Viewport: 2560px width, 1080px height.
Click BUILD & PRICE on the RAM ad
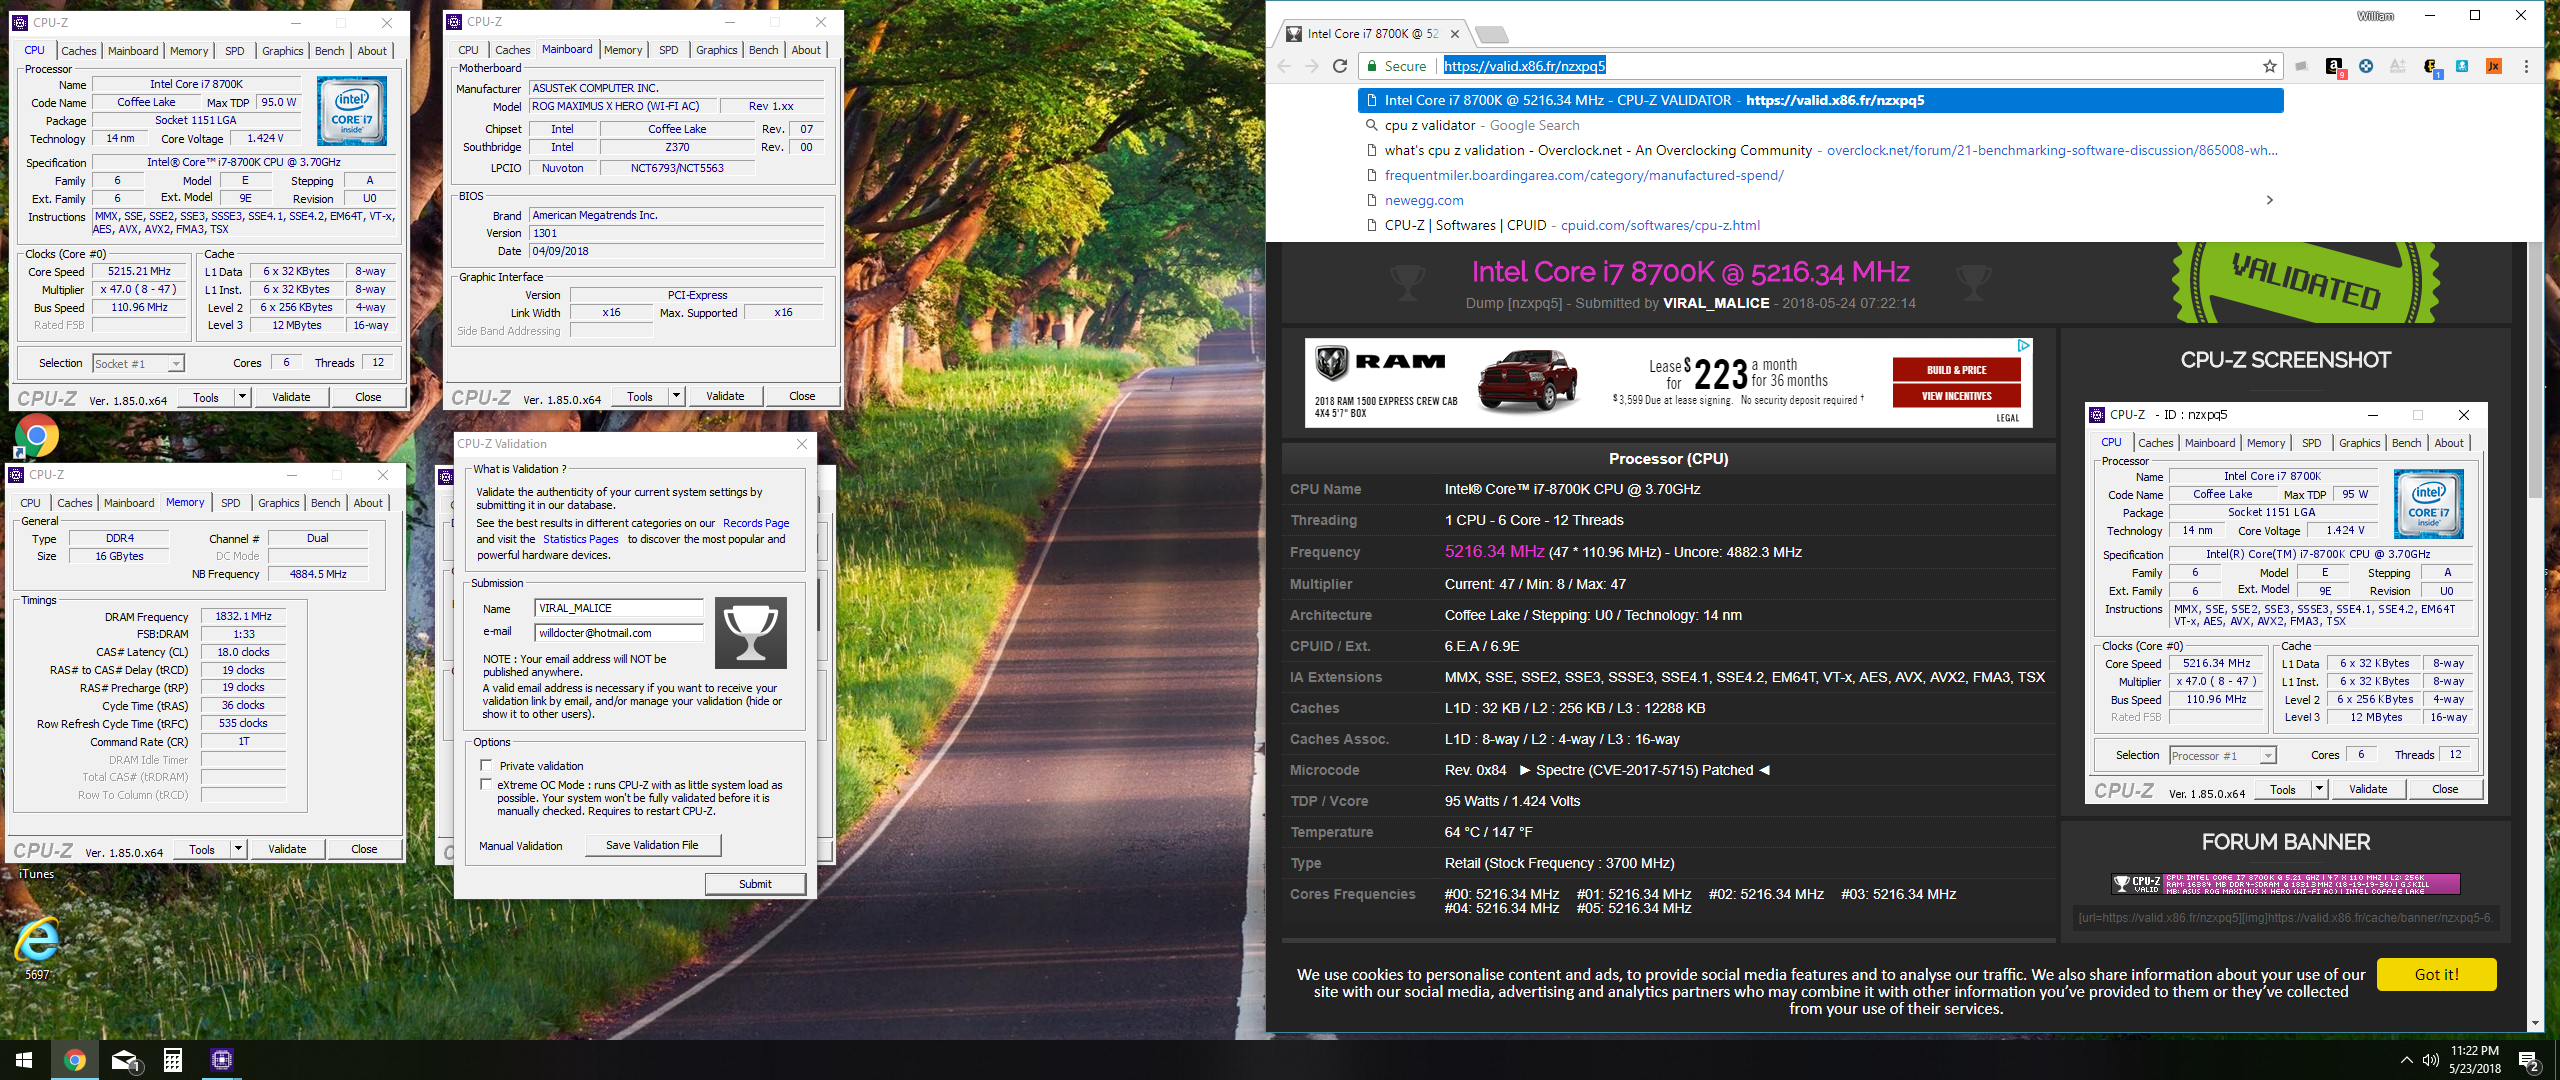pyautogui.click(x=1957, y=370)
